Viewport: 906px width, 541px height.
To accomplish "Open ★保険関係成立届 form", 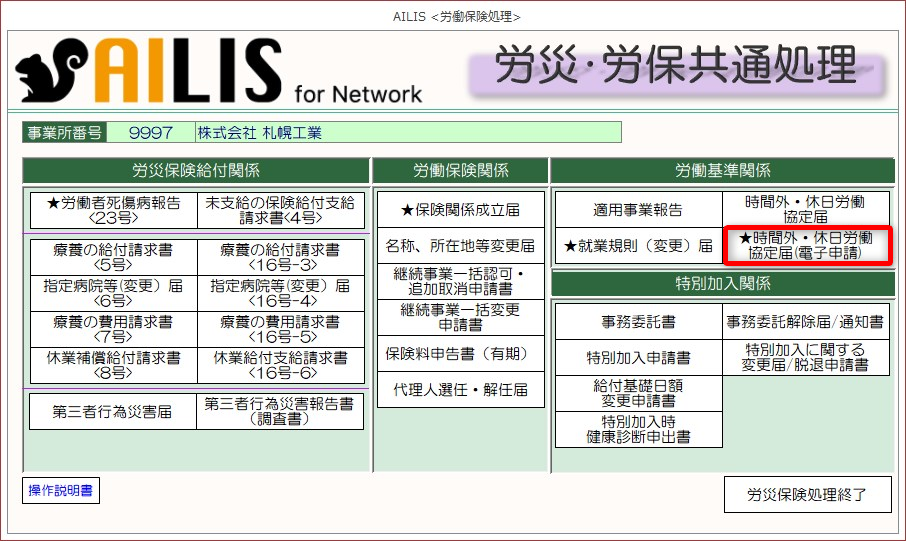I will (x=461, y=210).
